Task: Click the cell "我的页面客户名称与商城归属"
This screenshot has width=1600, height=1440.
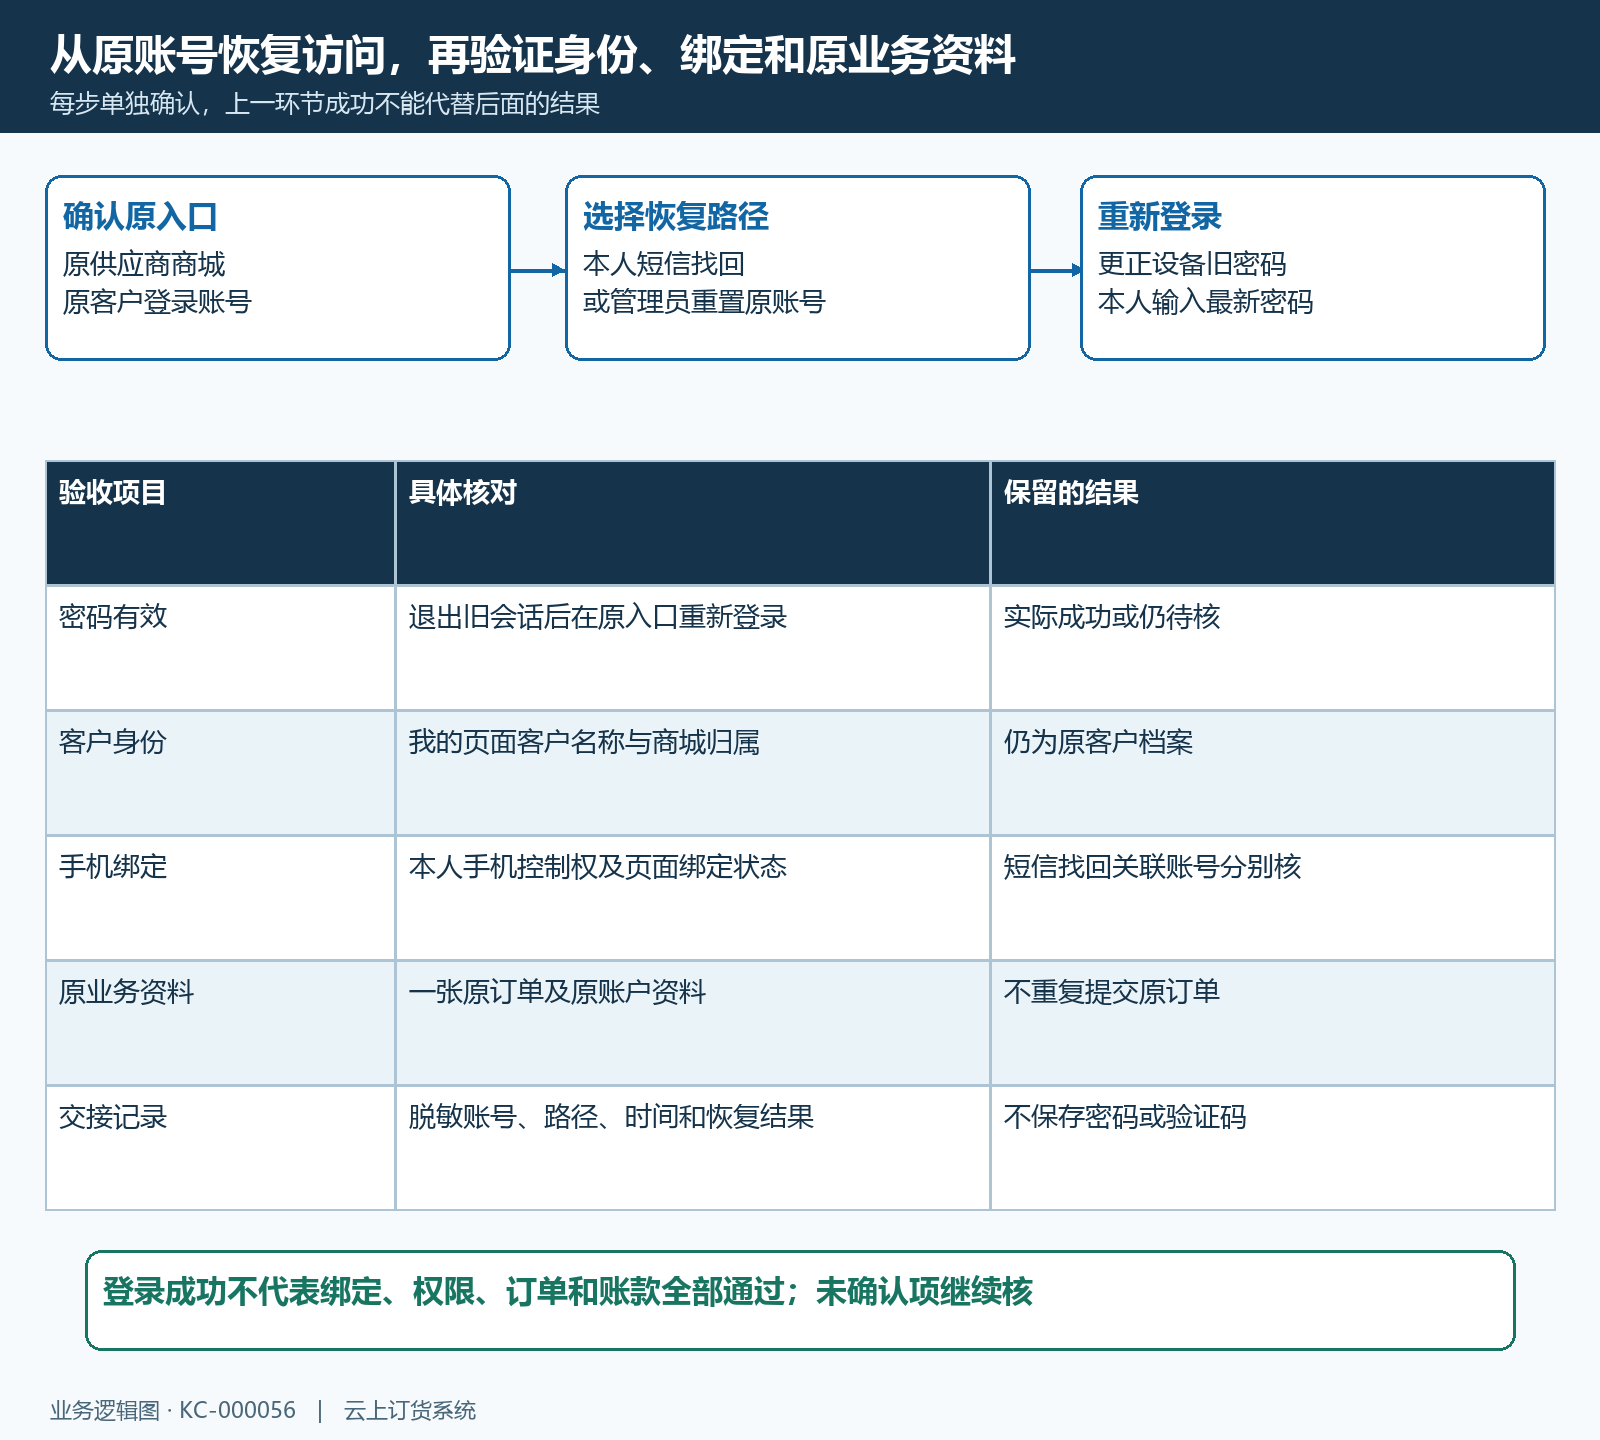Action: [693, 773]
